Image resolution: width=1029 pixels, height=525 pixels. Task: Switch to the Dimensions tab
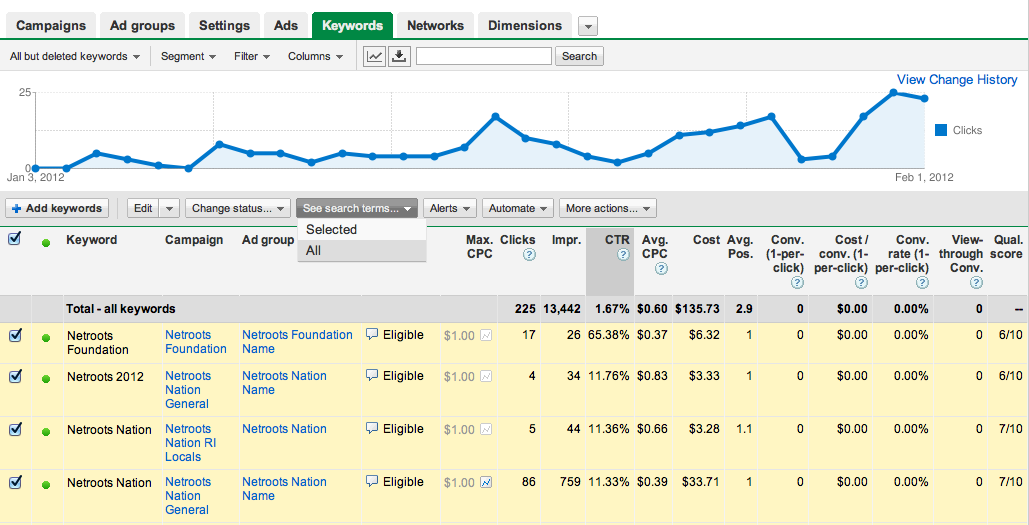click(525, 26)
